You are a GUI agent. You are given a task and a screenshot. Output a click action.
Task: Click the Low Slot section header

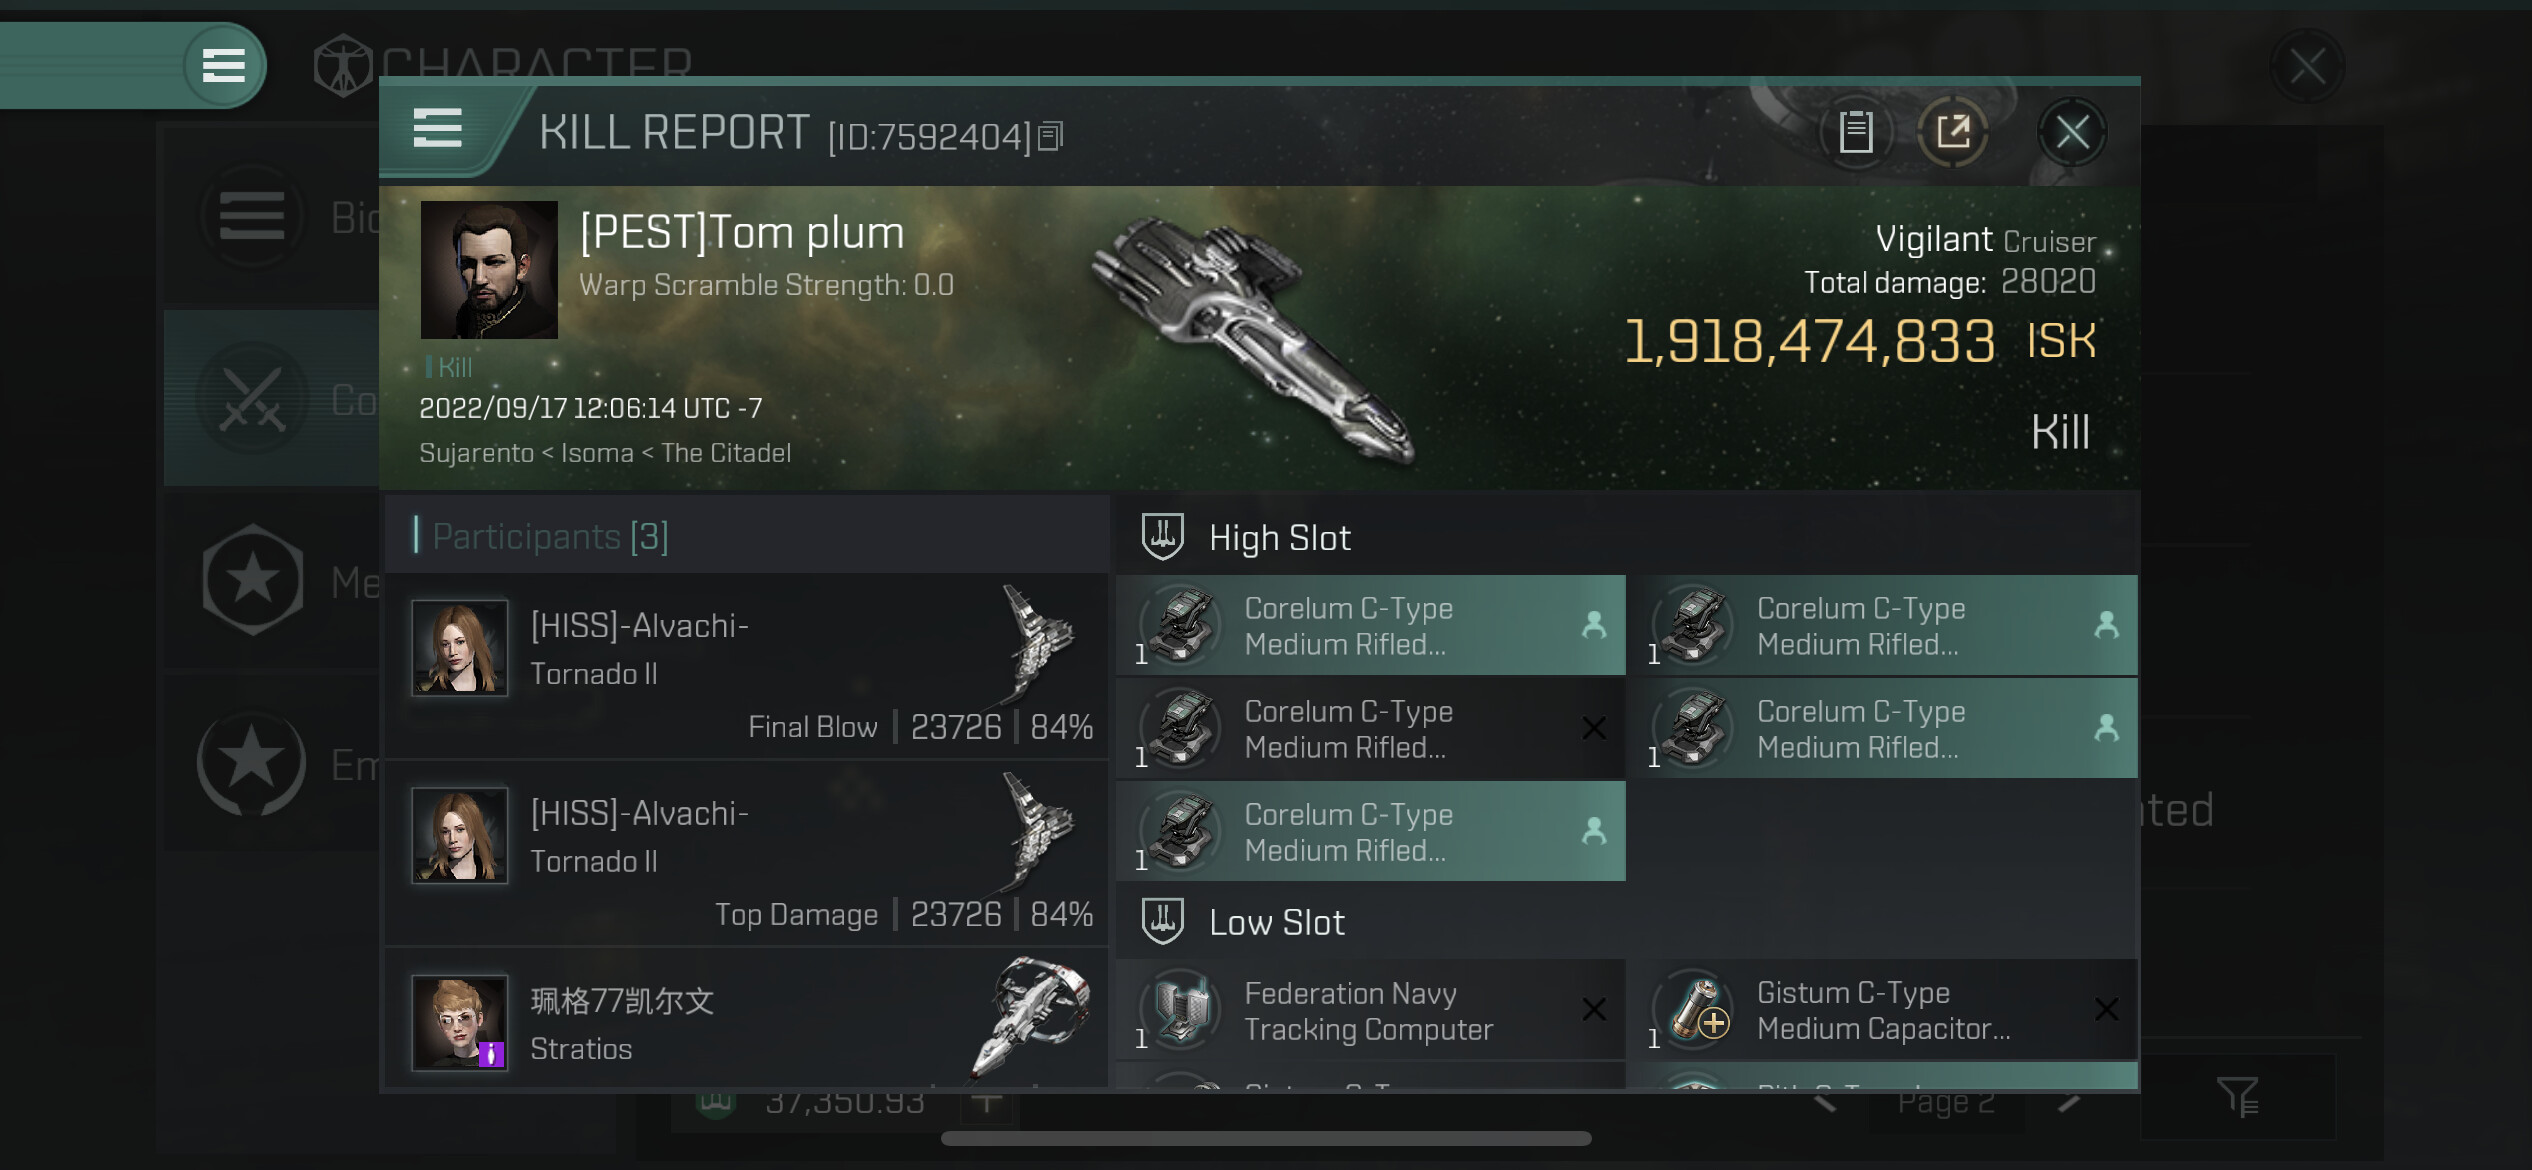[1276, 922]
